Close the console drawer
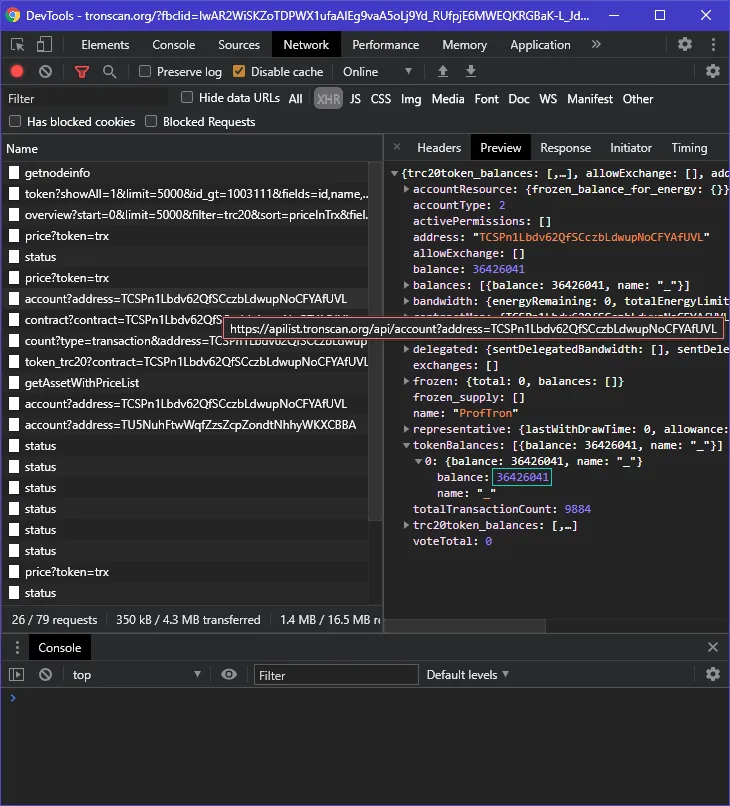Screen dimensions: 730x806 713,647
